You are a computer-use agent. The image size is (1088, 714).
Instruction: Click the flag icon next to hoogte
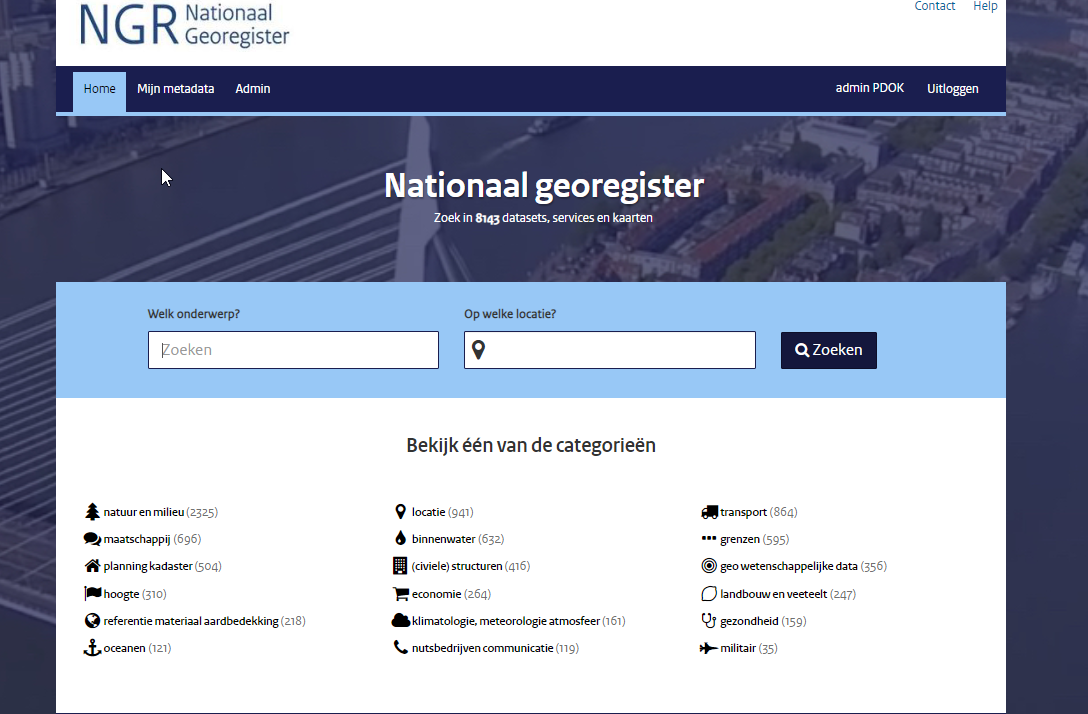point(92,593)
